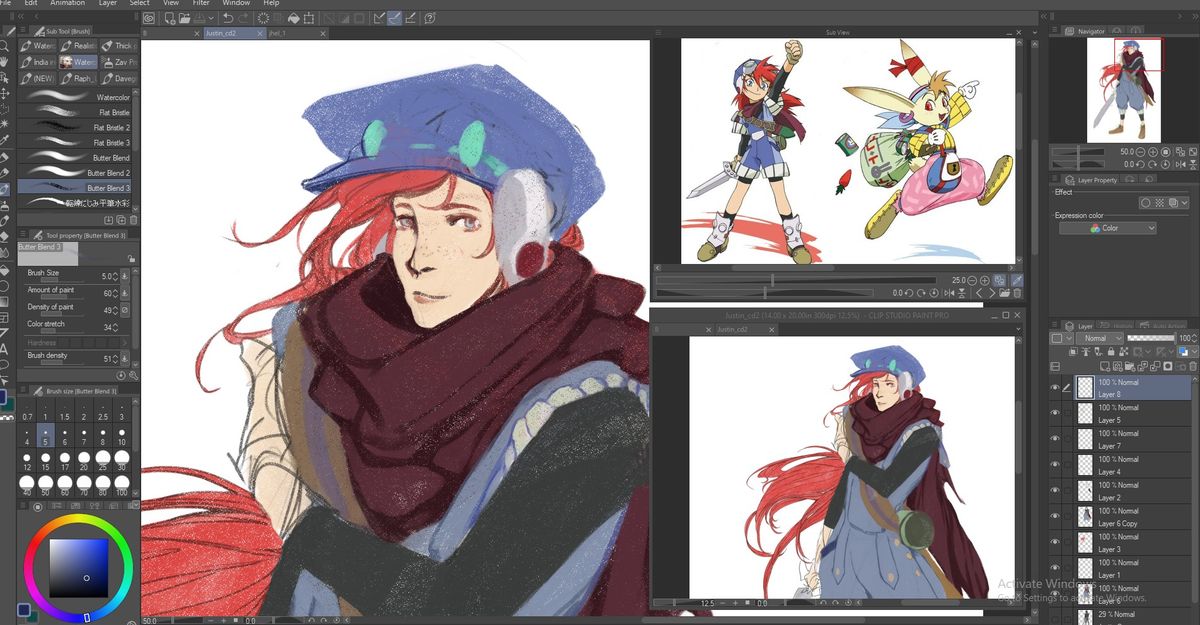Image resolution: width=1200 pixels, height=625 pixels.
Task: Hide Layer 2 with its eye icon
Action: click(x=1054, y=491)
